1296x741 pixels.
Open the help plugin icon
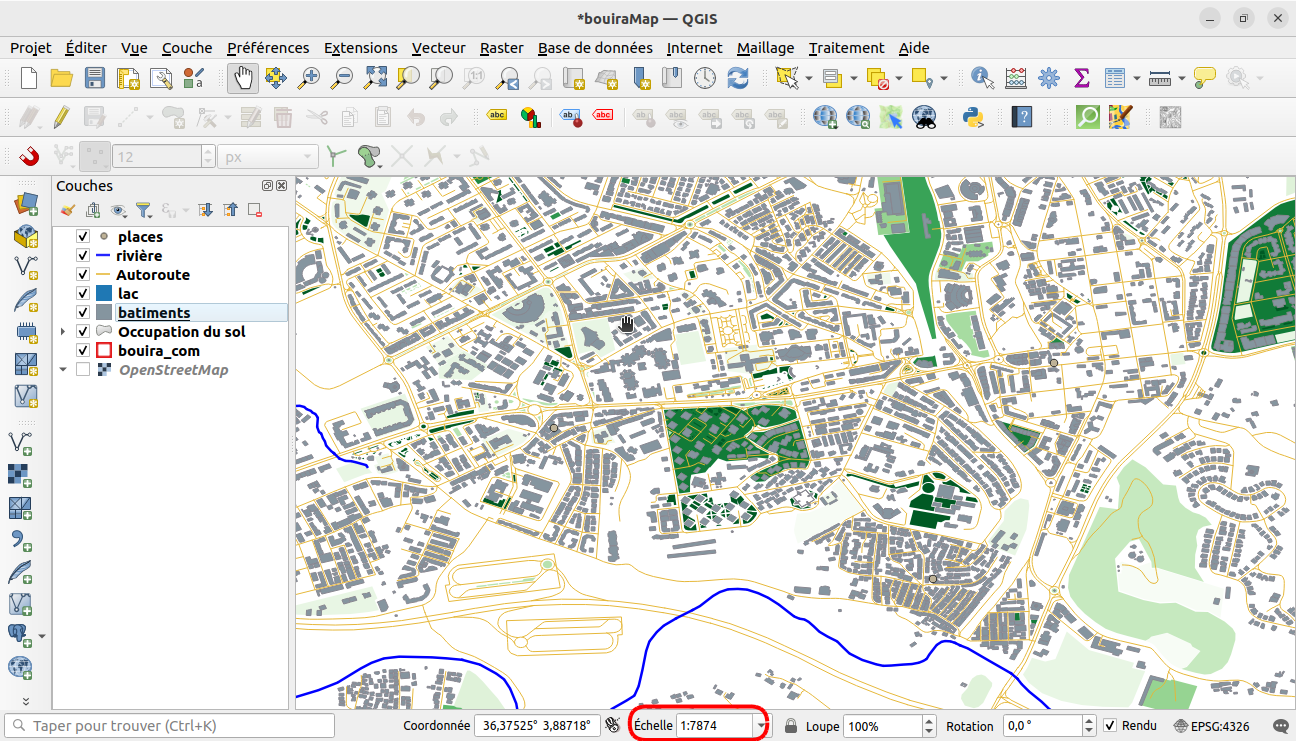1021,117
